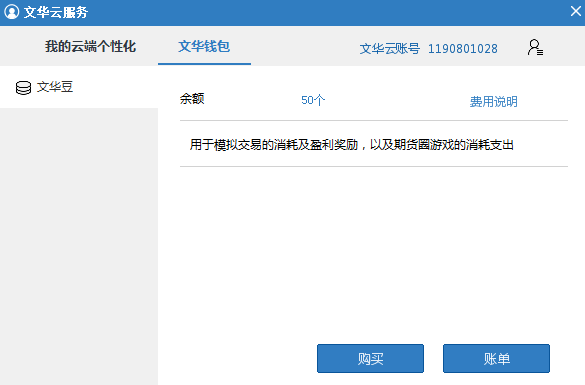Close the 文华云服务 window
The width and height of the screenshot is (585, 385).
[576, 11]
